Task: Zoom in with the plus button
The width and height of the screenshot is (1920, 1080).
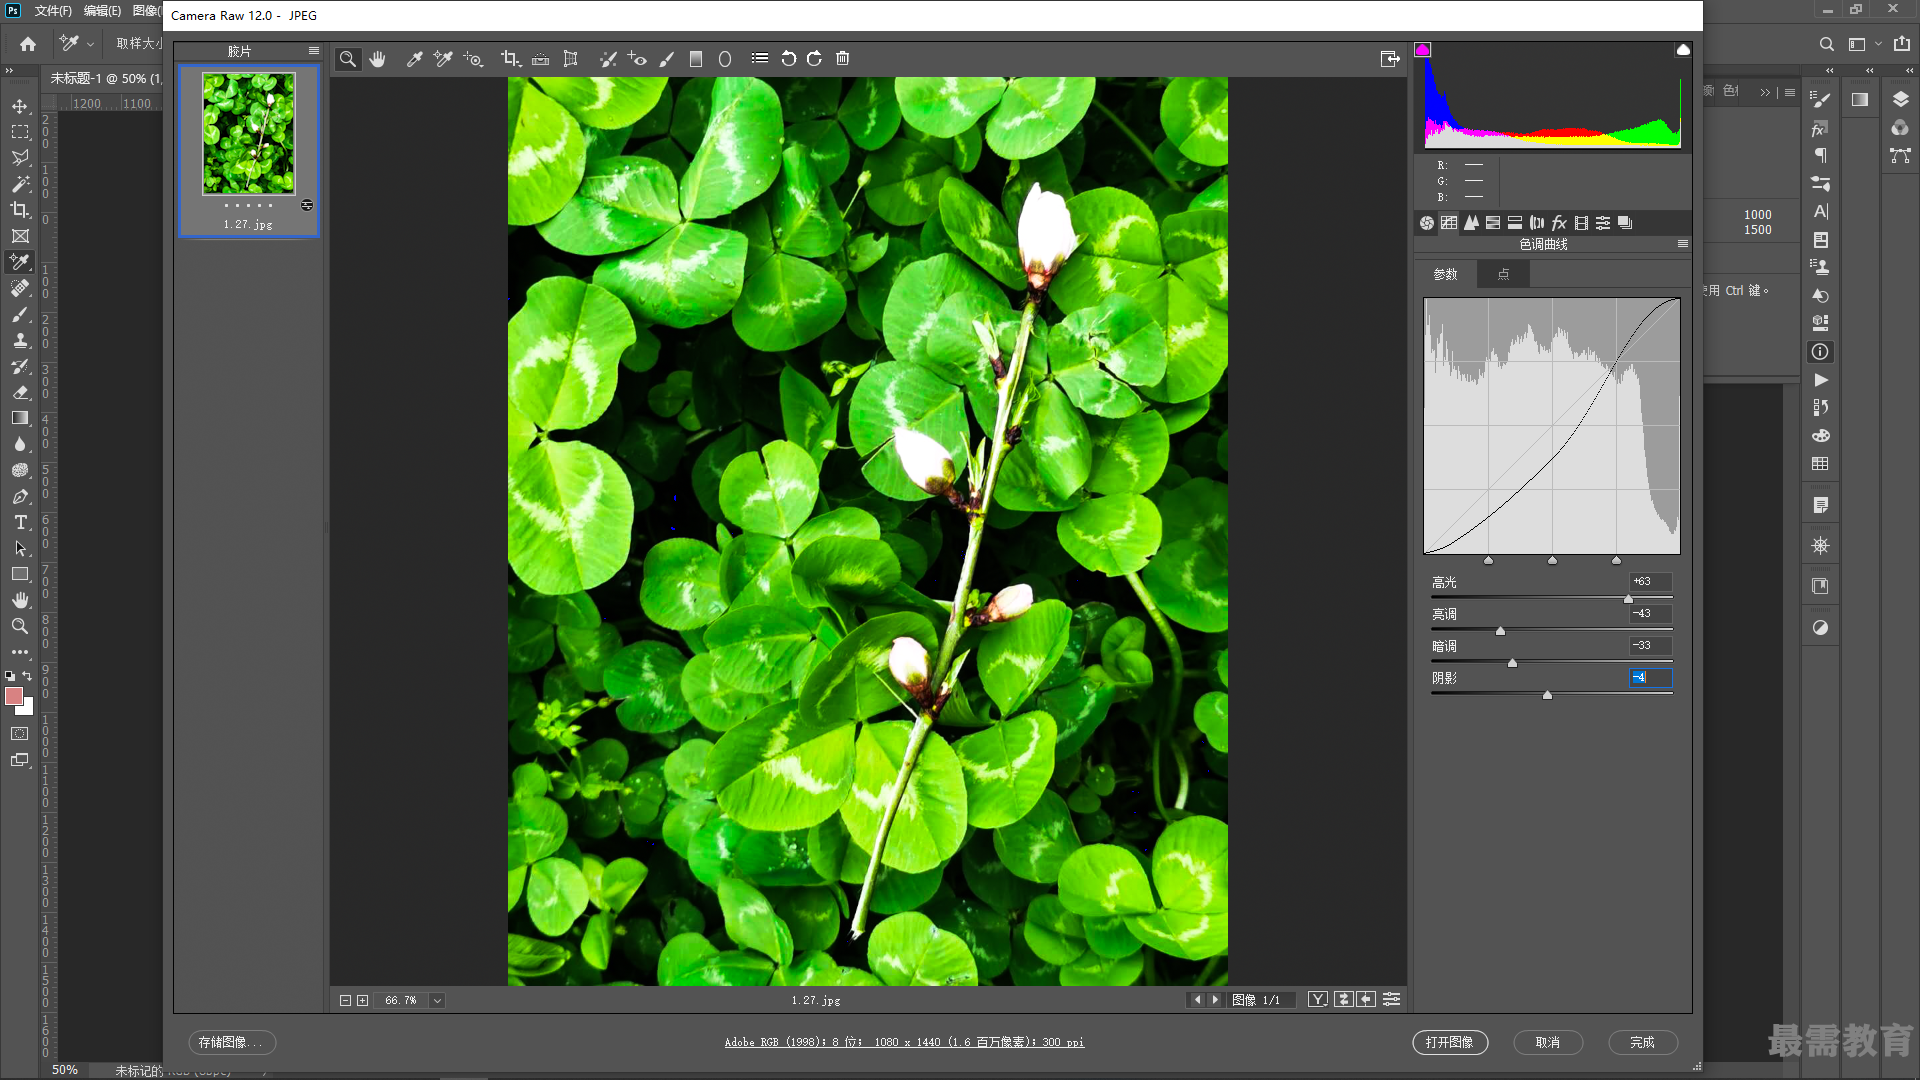Action: tap(362, 1000)
